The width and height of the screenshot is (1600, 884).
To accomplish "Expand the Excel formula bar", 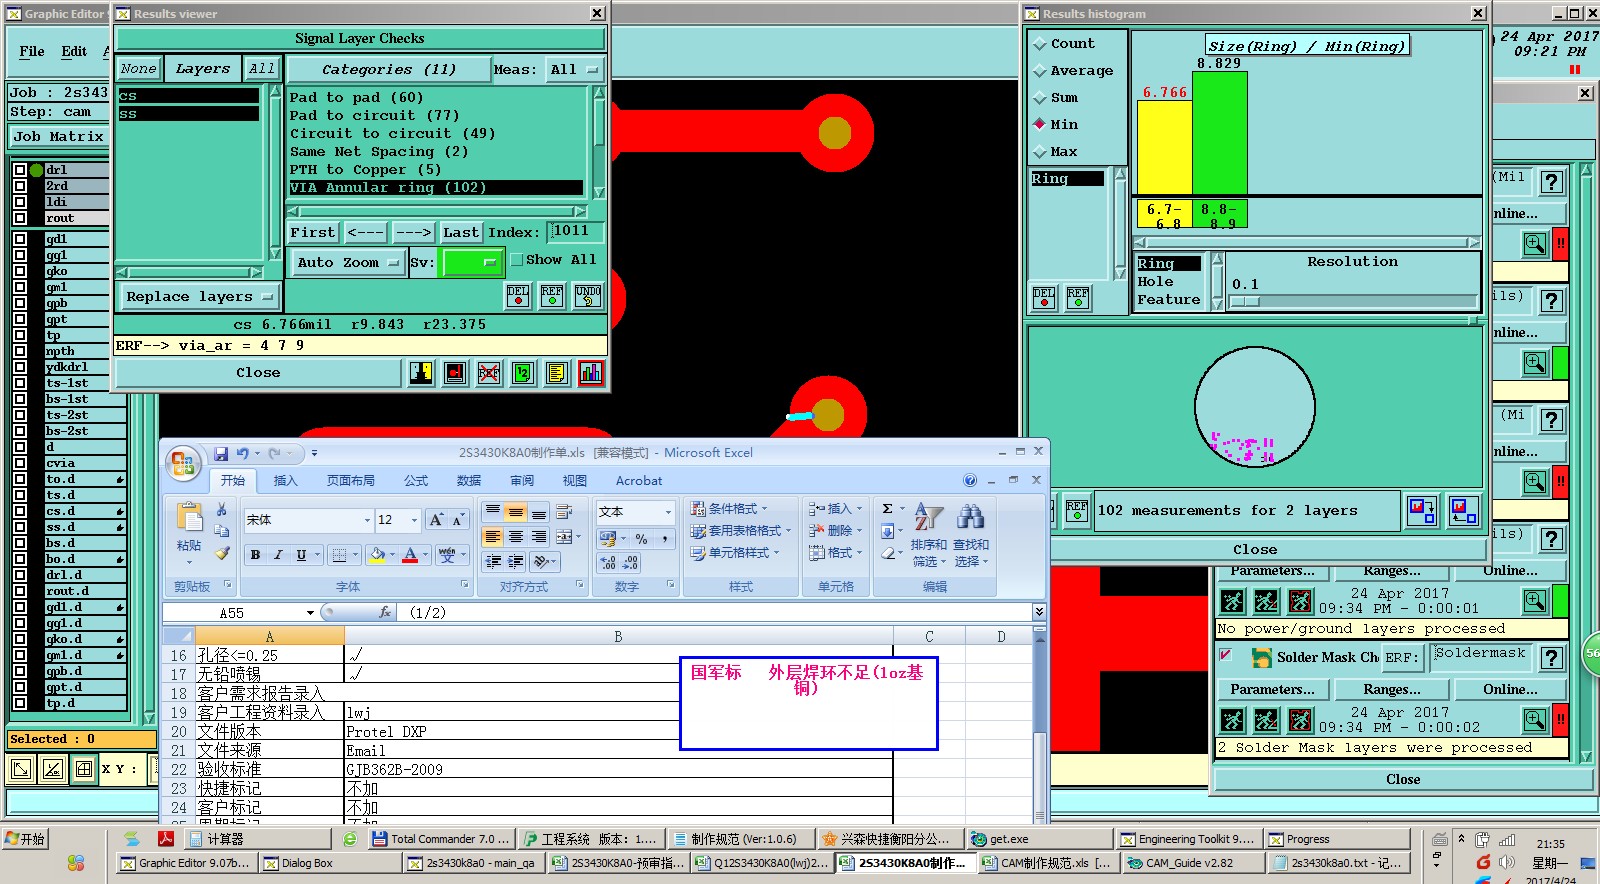I will click(1039, 612).
